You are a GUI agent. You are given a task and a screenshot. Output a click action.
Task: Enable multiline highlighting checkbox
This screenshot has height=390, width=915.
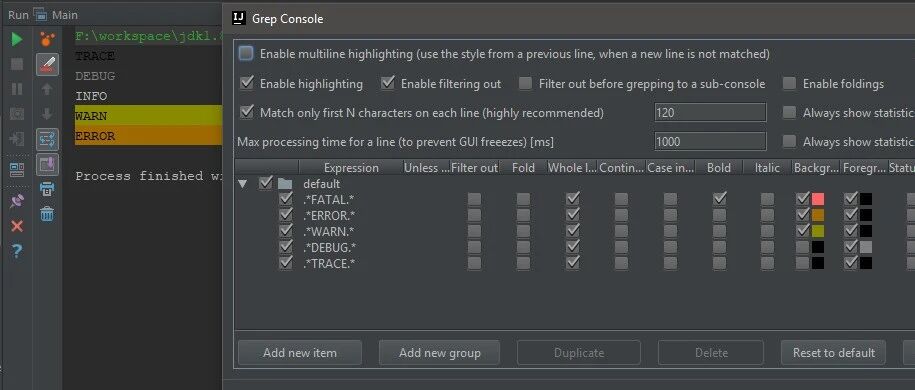pyautogui.click(x=246, y=54)
